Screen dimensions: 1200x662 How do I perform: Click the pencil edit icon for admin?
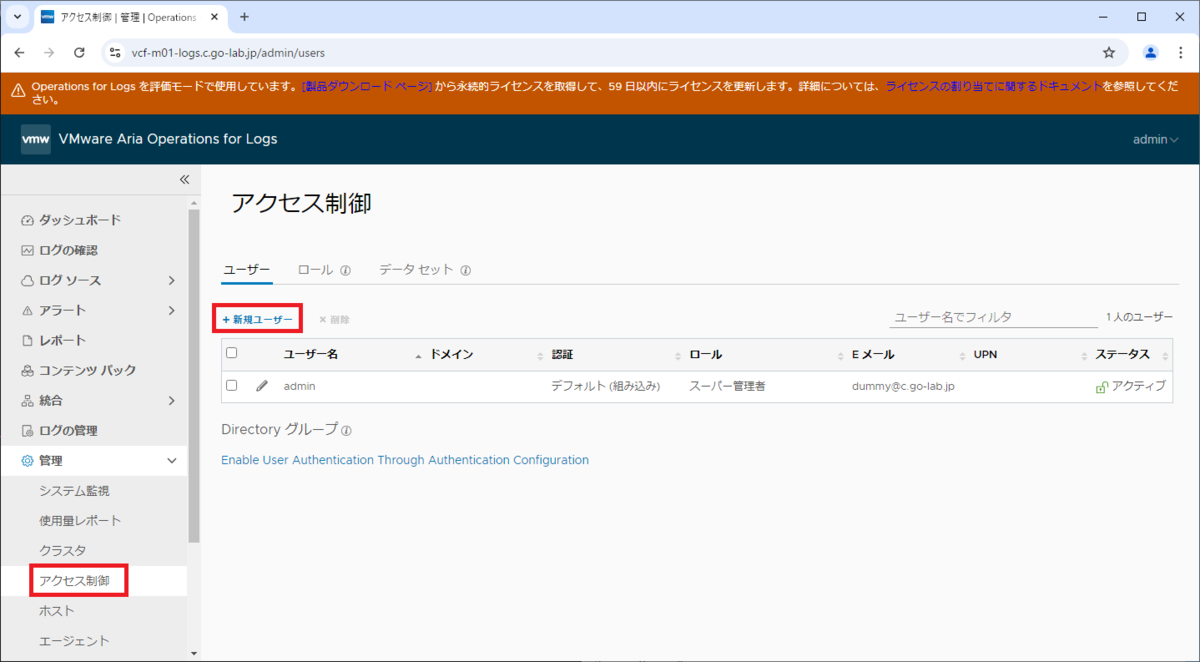tap(262, 385)
